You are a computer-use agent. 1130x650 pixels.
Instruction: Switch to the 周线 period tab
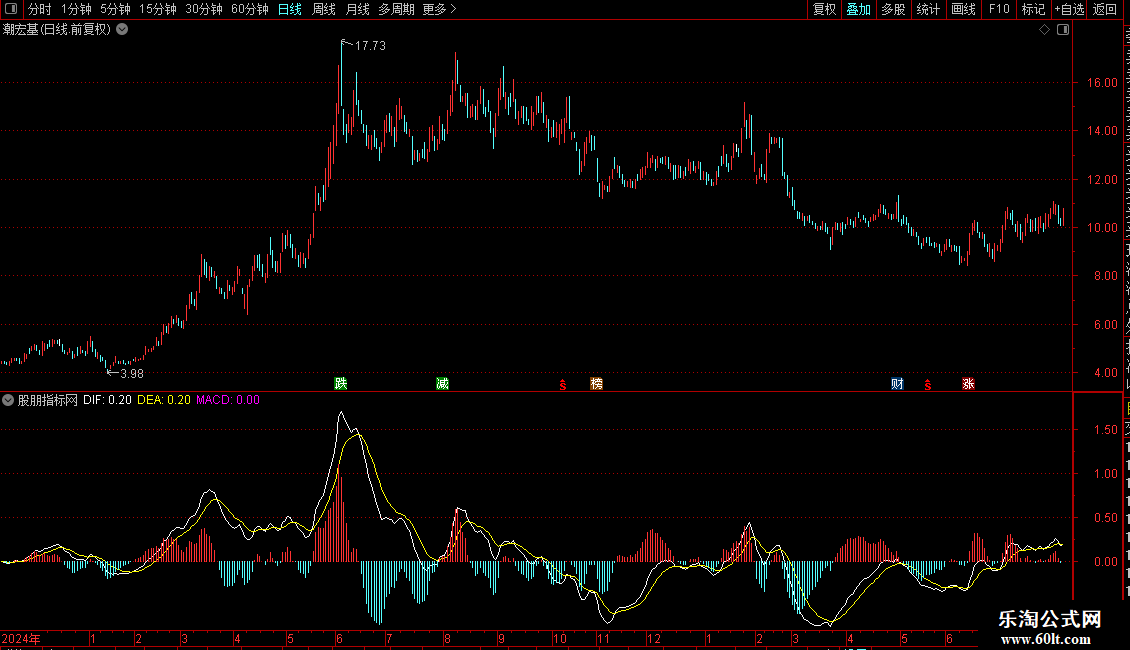(x=324, y=9)
